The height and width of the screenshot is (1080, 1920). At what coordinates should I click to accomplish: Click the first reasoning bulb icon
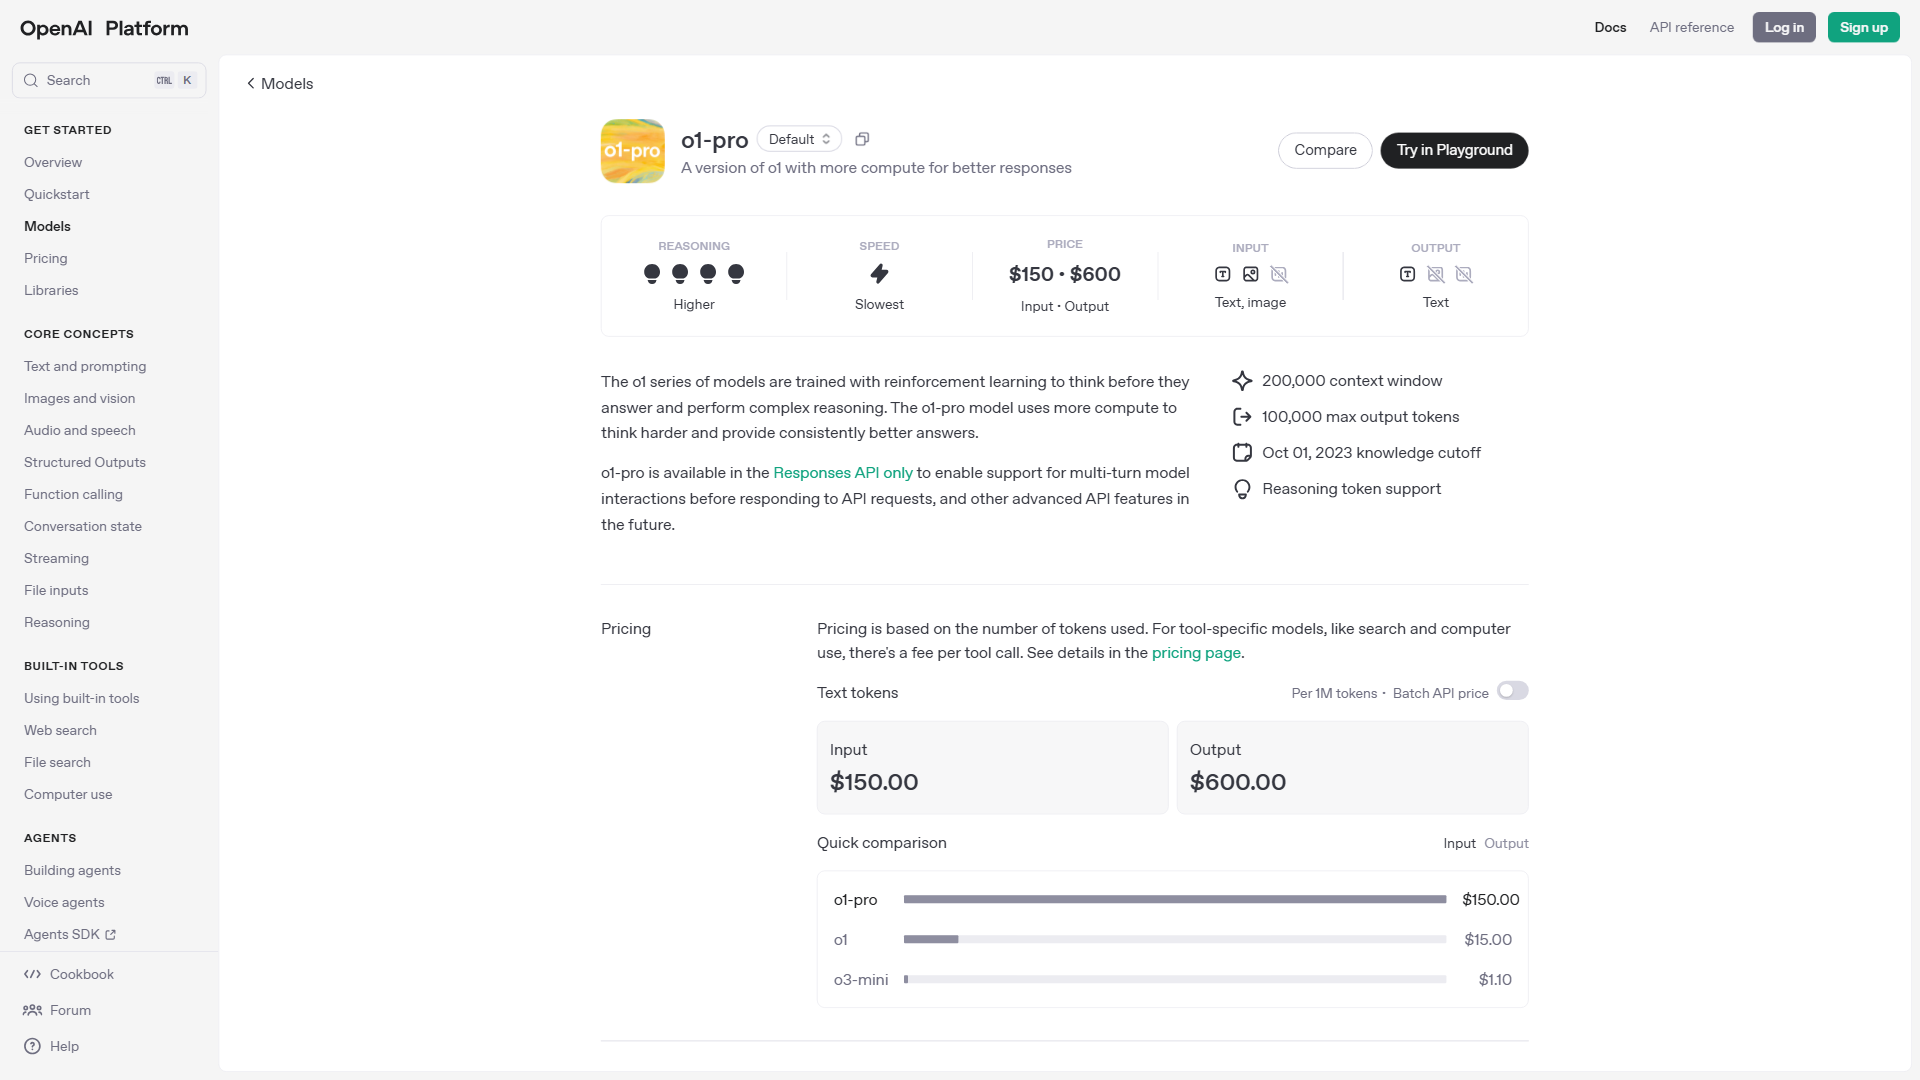(652, 273)
